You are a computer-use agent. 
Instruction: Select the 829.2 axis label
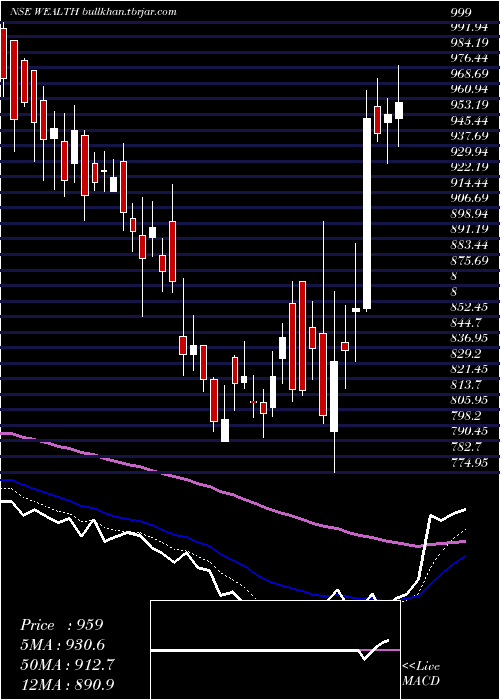465,353
